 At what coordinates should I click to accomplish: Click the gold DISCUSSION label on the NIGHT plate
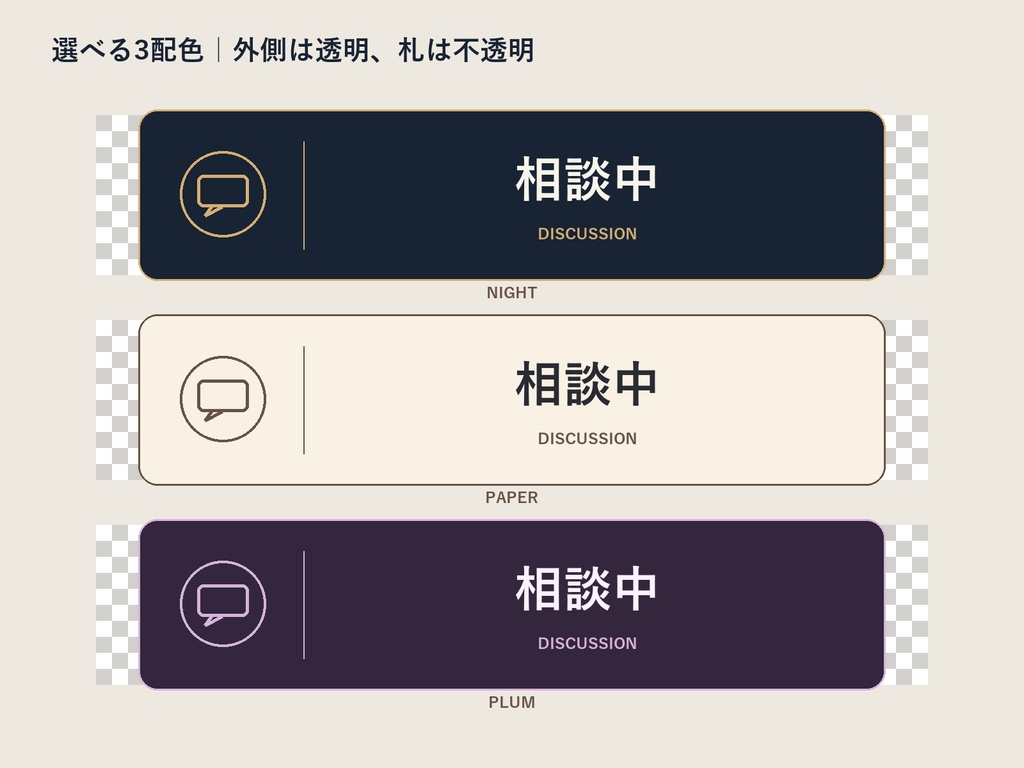[x=587, y=234]
